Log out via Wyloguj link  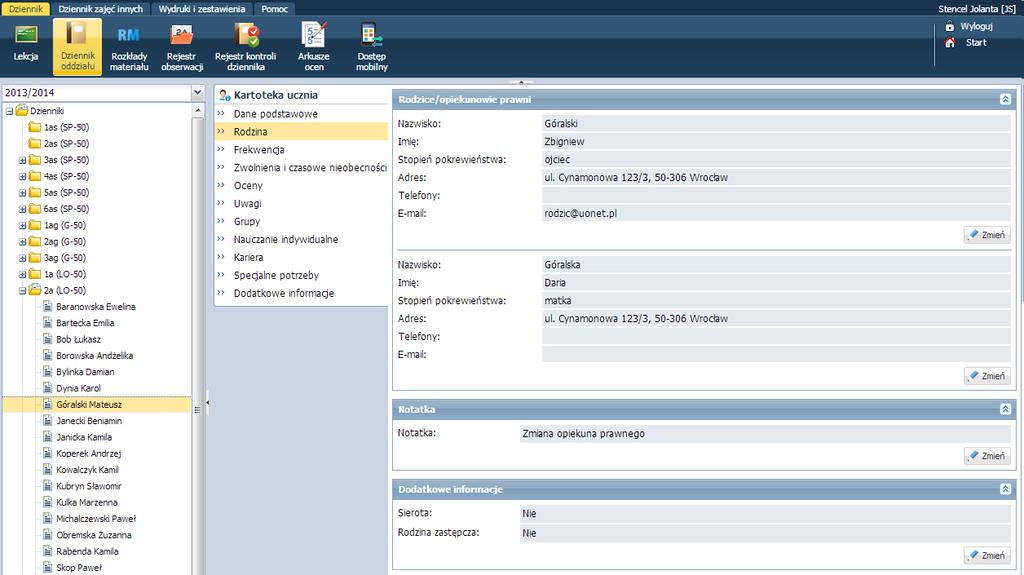[x=976, y=26]
